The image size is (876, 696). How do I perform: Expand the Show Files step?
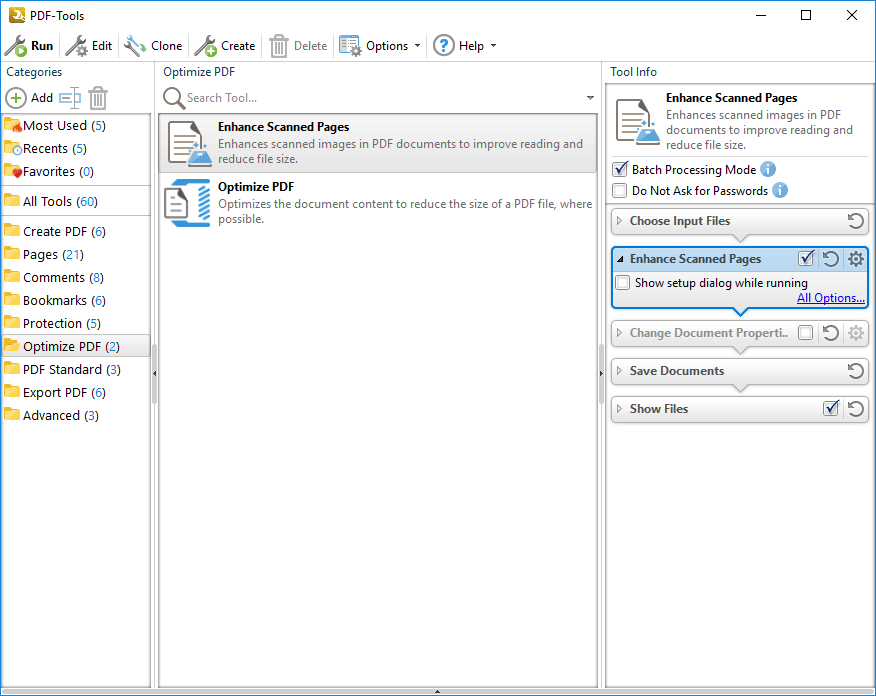(619, 409)
